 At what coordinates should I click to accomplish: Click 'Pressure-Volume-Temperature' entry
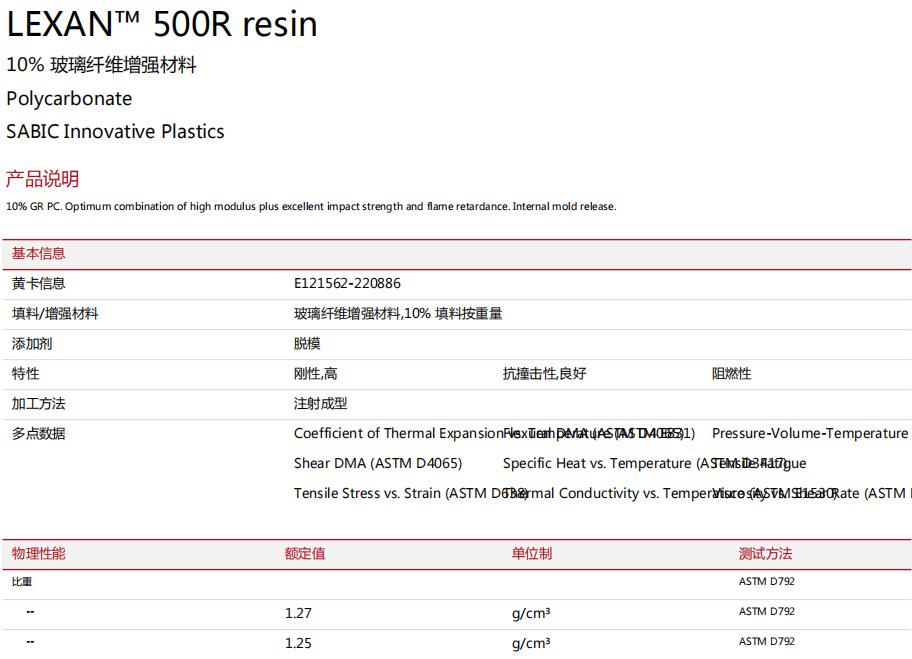810,433
